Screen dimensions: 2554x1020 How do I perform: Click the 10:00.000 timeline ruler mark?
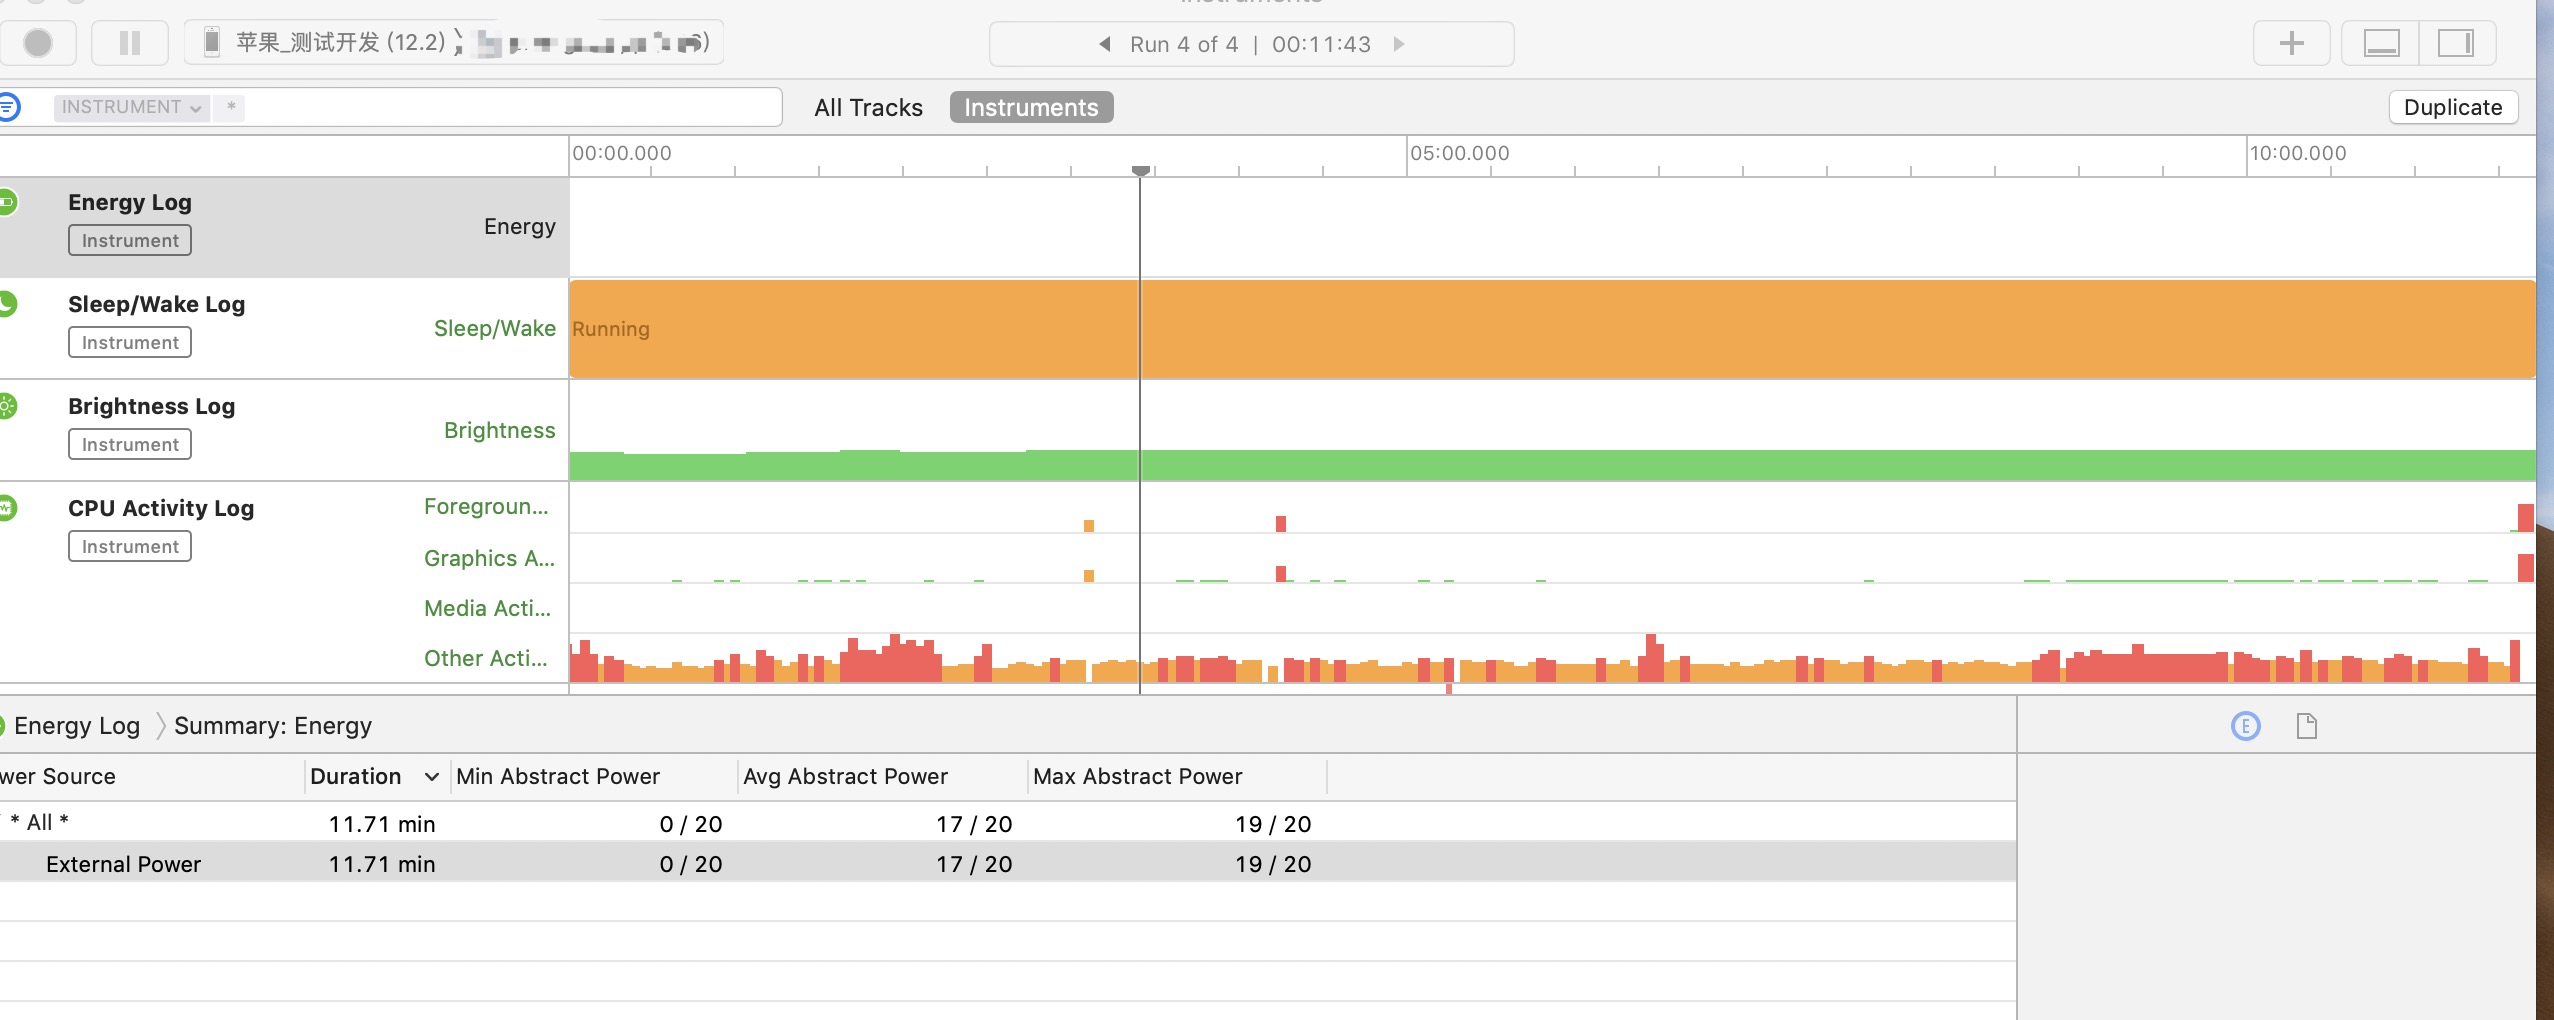(x=2297, y=154)
